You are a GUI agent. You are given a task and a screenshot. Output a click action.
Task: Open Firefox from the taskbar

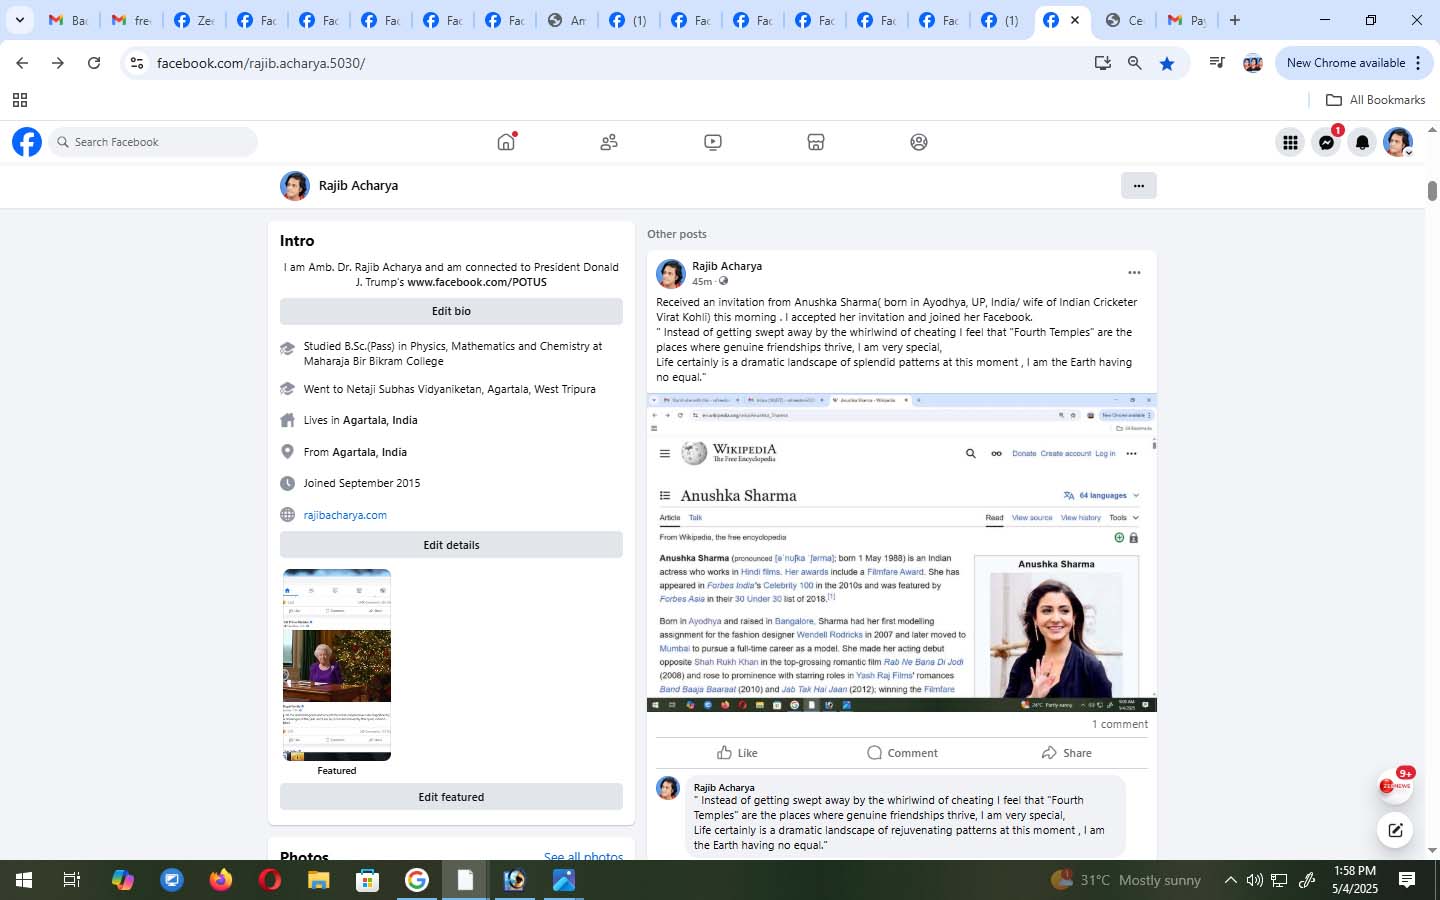click(x=221, y=880)
